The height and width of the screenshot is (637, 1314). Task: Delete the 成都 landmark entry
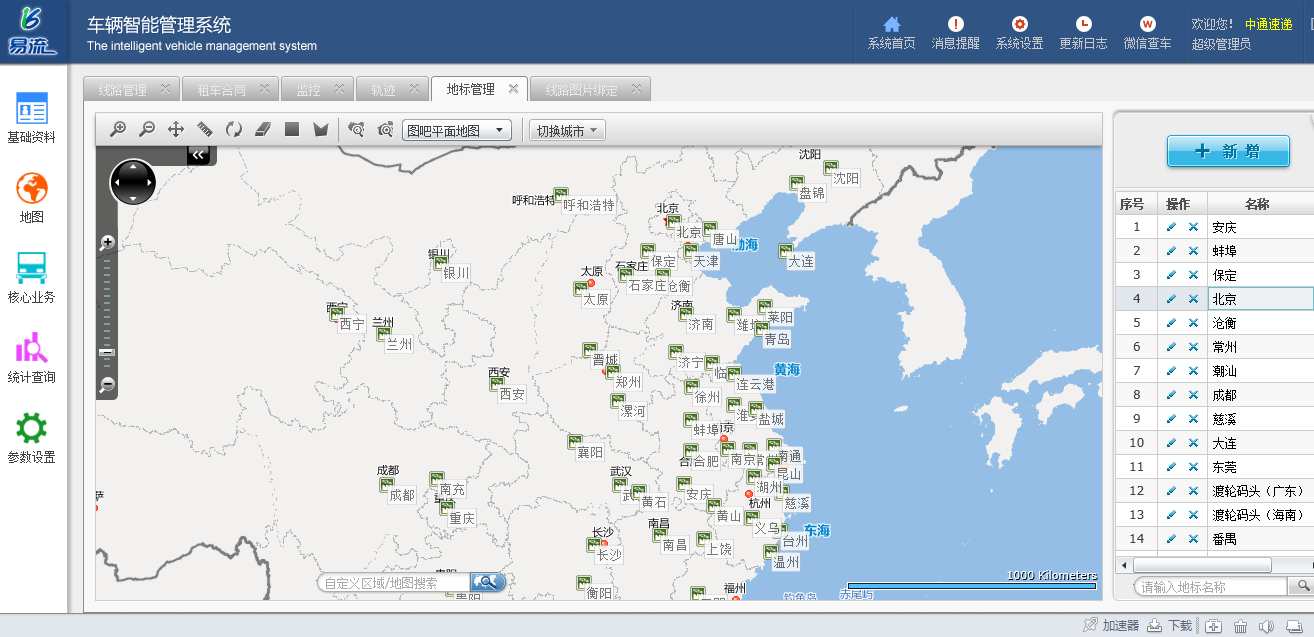coord(1193,395)
